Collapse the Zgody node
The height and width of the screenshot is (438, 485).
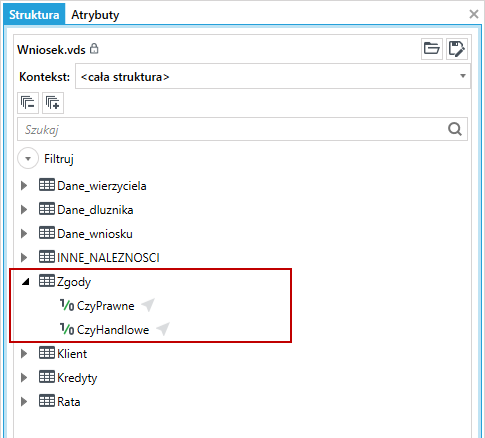point(25,282)
